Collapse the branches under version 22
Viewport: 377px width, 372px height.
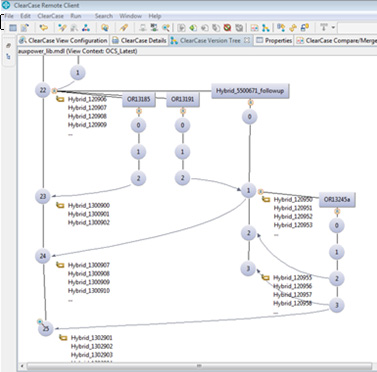point(54,90)
